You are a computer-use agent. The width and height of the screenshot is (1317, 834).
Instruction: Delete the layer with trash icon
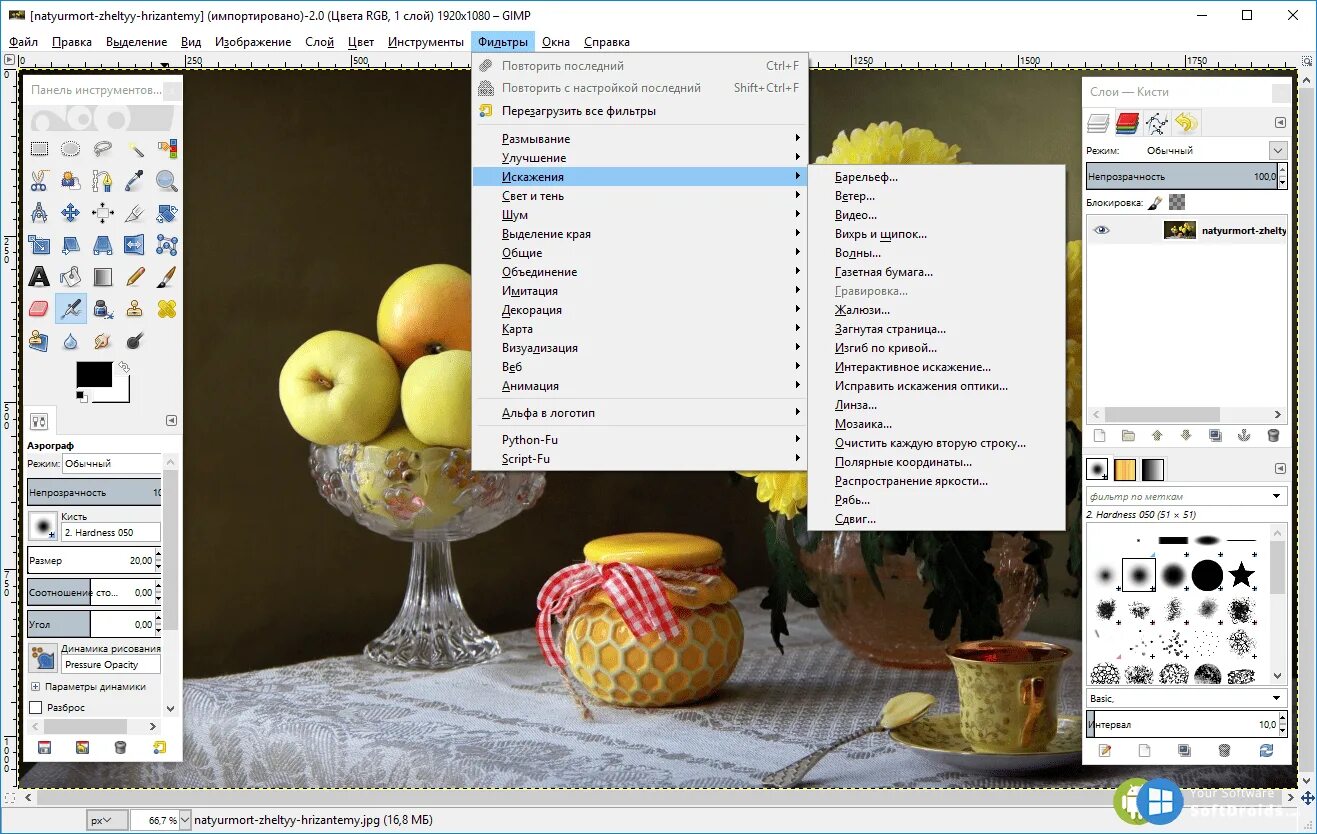[1273, 435]
